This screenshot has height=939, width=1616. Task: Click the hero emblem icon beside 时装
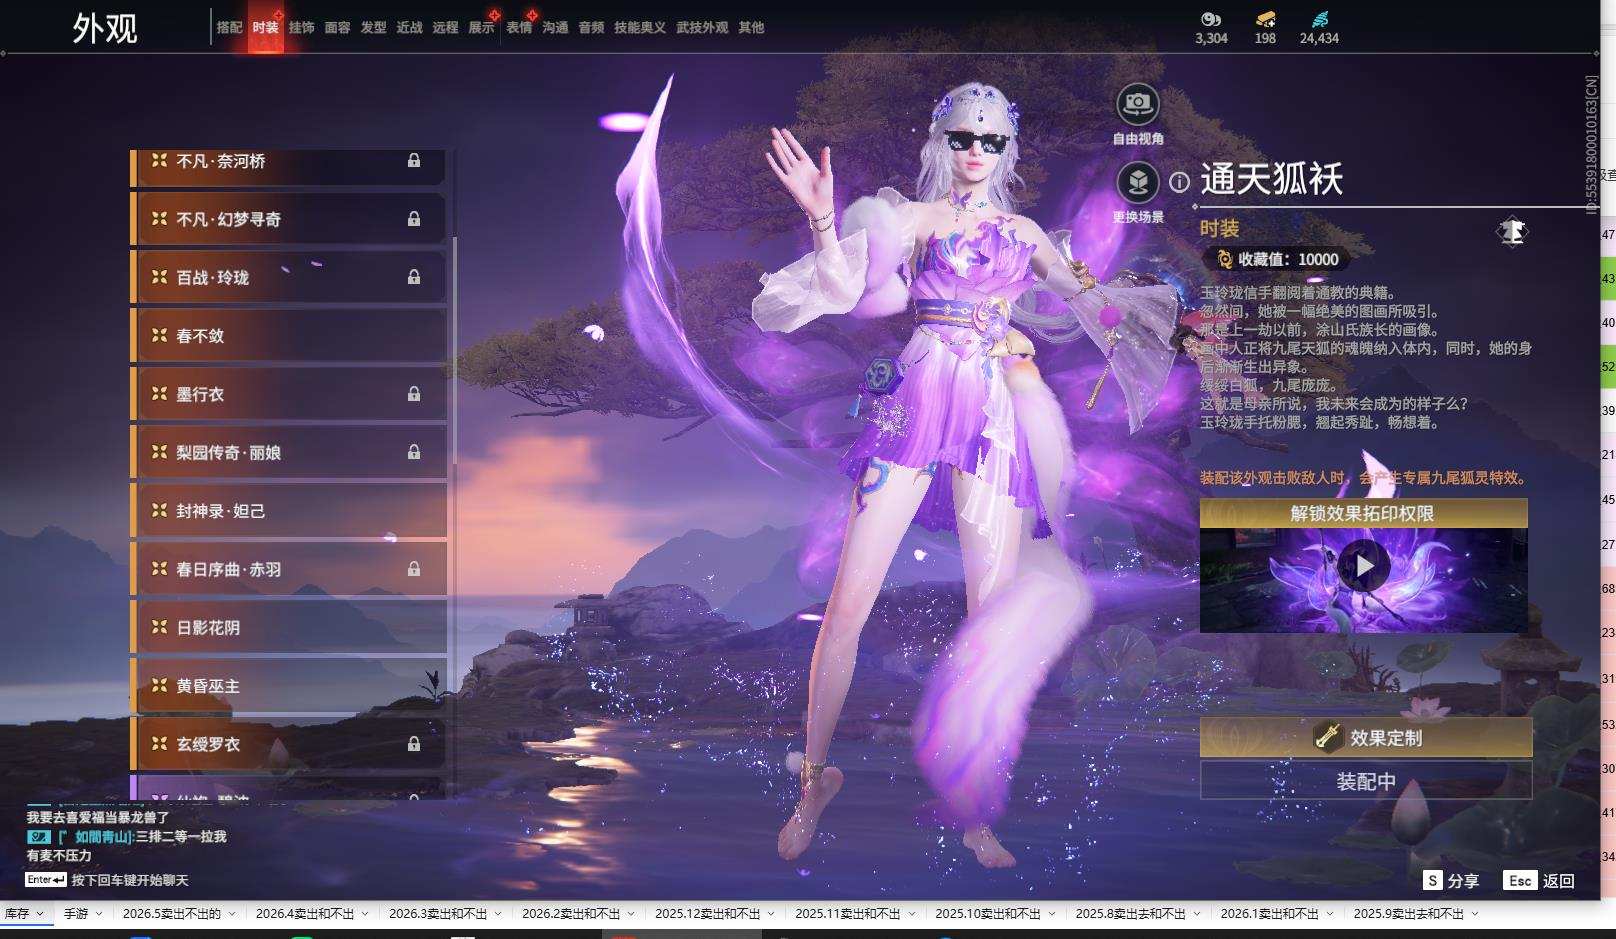point(1512,232)
